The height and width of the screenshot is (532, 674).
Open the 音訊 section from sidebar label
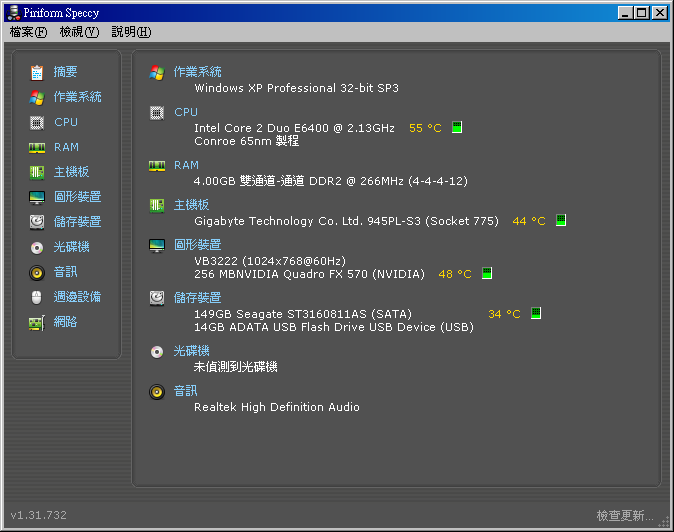click(x=65, y=272)
